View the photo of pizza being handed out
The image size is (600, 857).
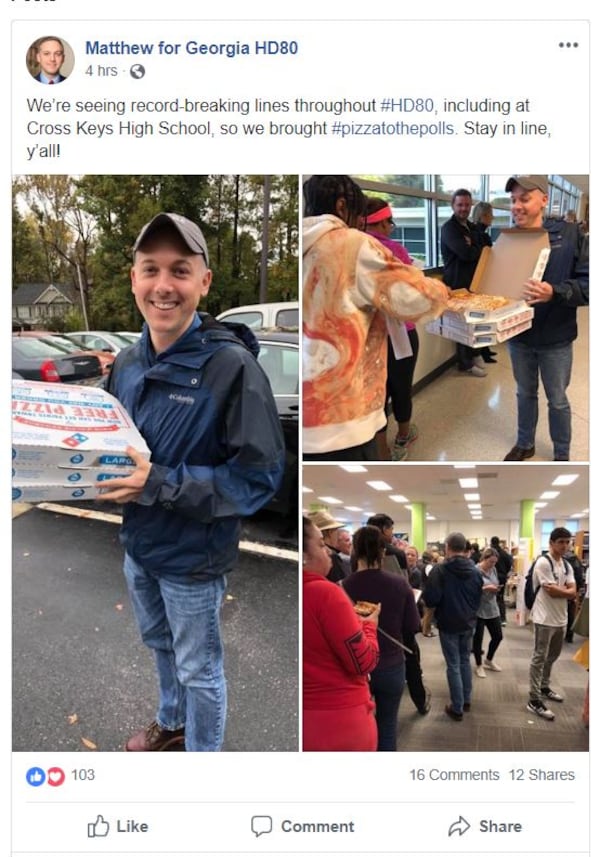(x=446, y=318)
